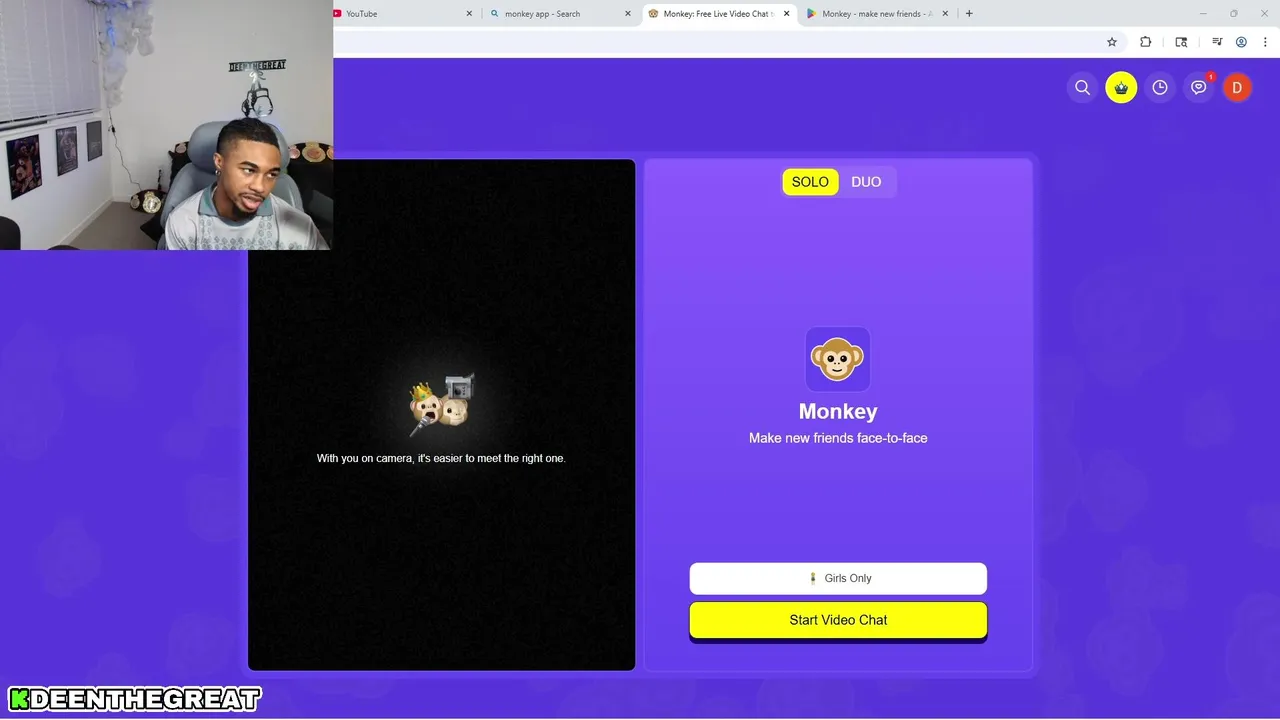Open the search icon in Monkey header
The image size is (1280, 720).
coord(1082,88)
